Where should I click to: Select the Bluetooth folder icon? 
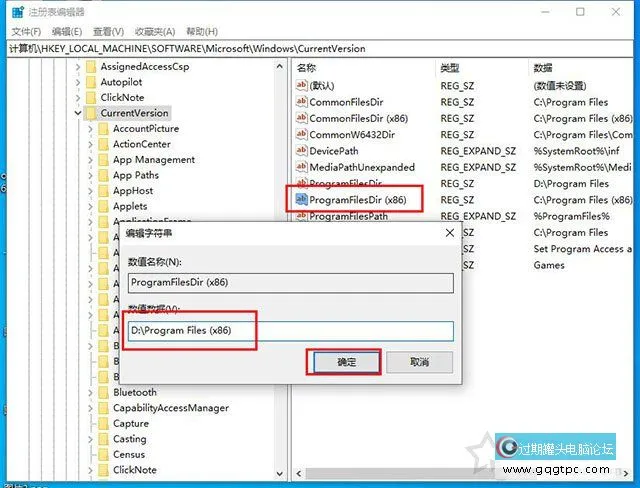(104, 393)
